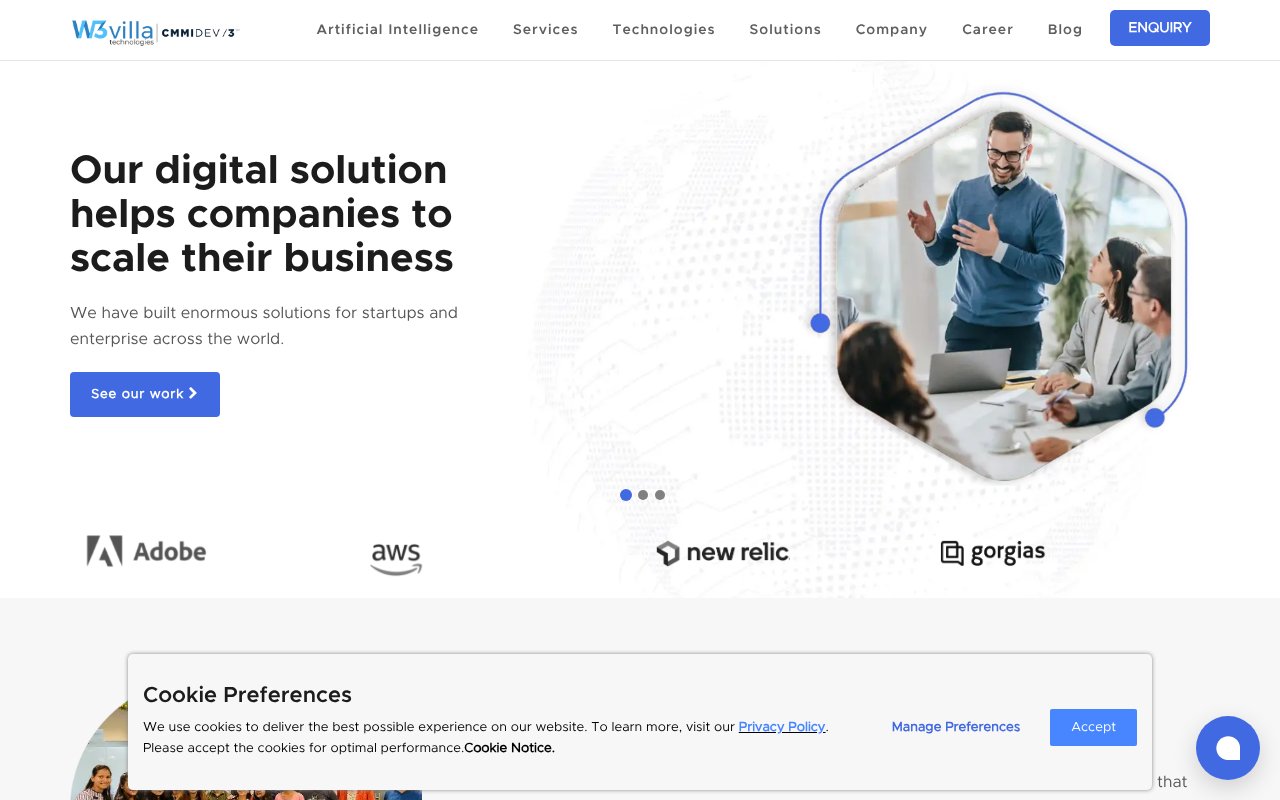The width and height of the screenshot is (1280, 800).
Task: Accept the cookie preferences
Action: pos(1093,727)
